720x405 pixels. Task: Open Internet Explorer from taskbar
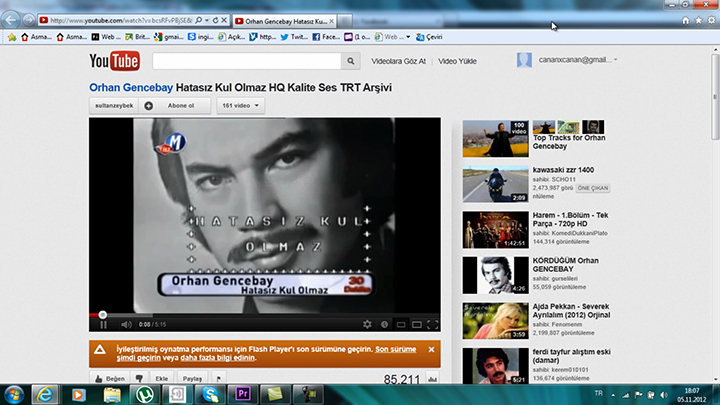pos(45,394)
